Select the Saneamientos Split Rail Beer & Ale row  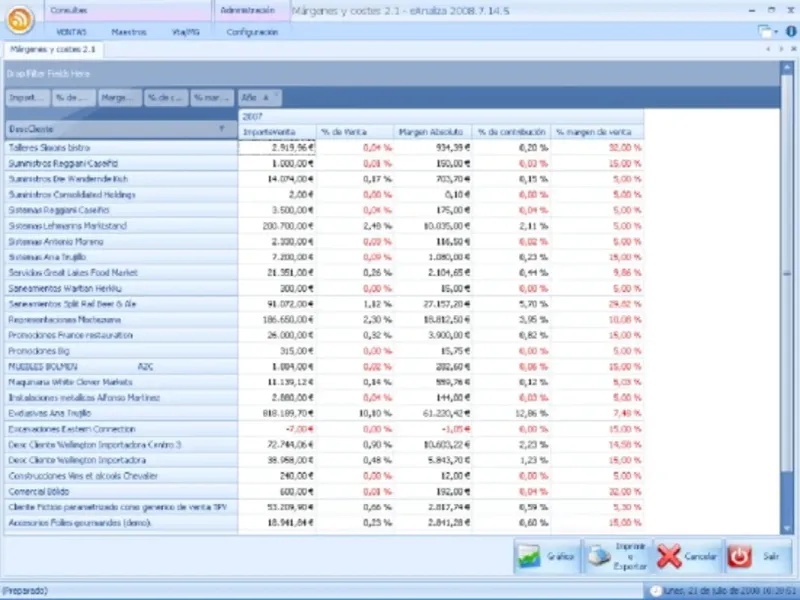click(x=120, y=304)
